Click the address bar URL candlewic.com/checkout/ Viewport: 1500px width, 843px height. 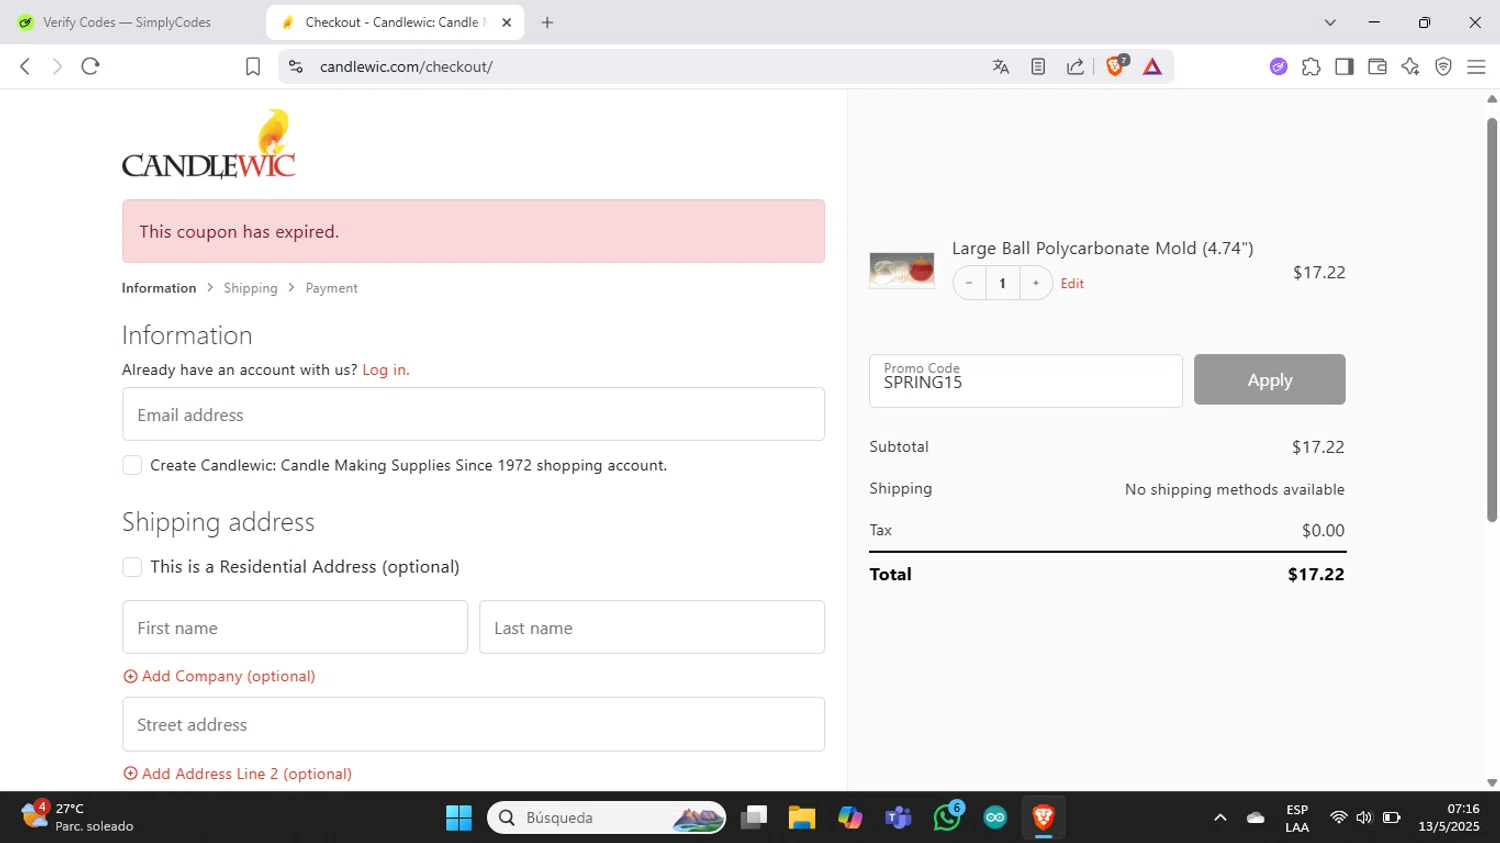[x=406, y=67]
